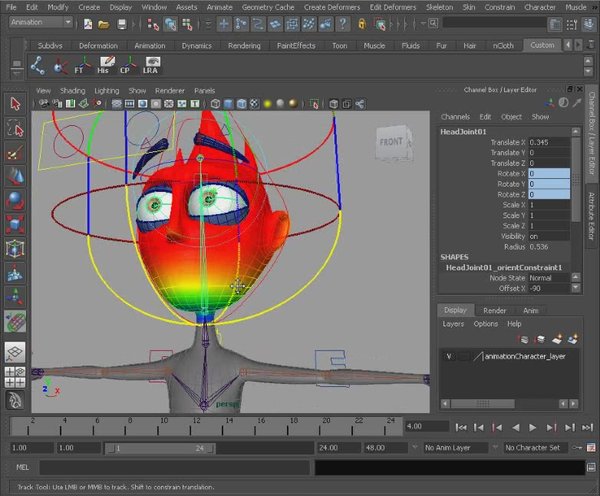
Task: Select the Display radio tab in Layer Editor
Action: pos(456,310)
